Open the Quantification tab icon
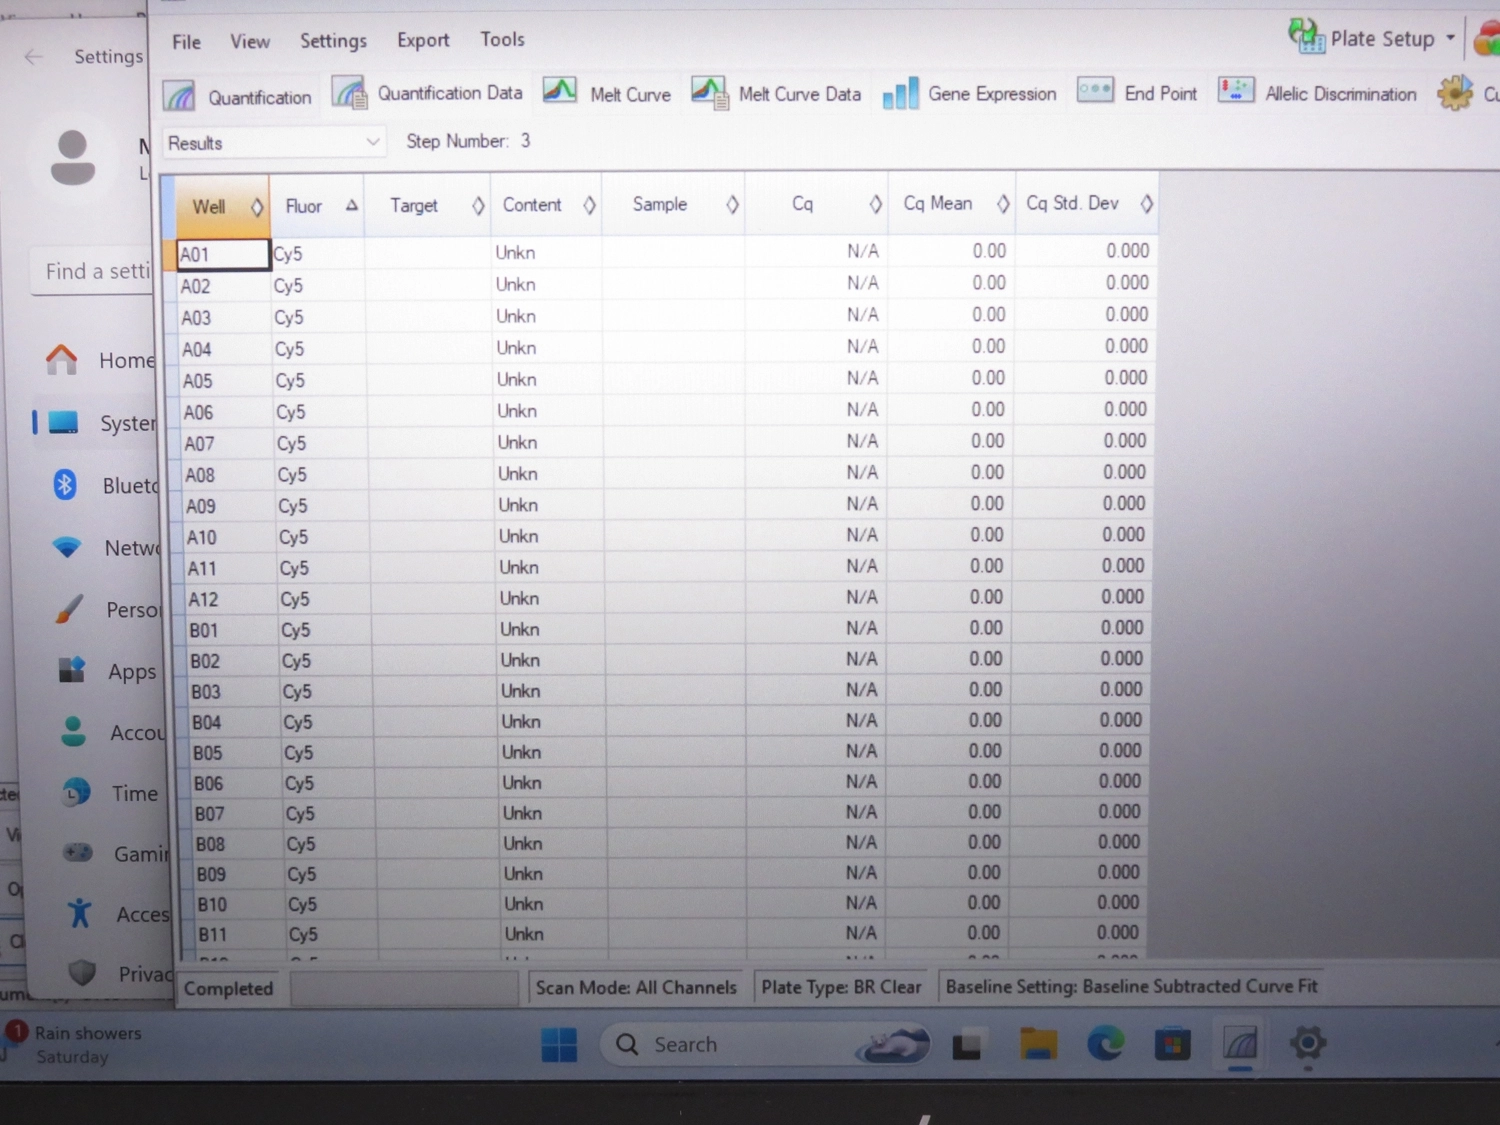Viewport: 1500px width, 1125px height. [180, 96]
